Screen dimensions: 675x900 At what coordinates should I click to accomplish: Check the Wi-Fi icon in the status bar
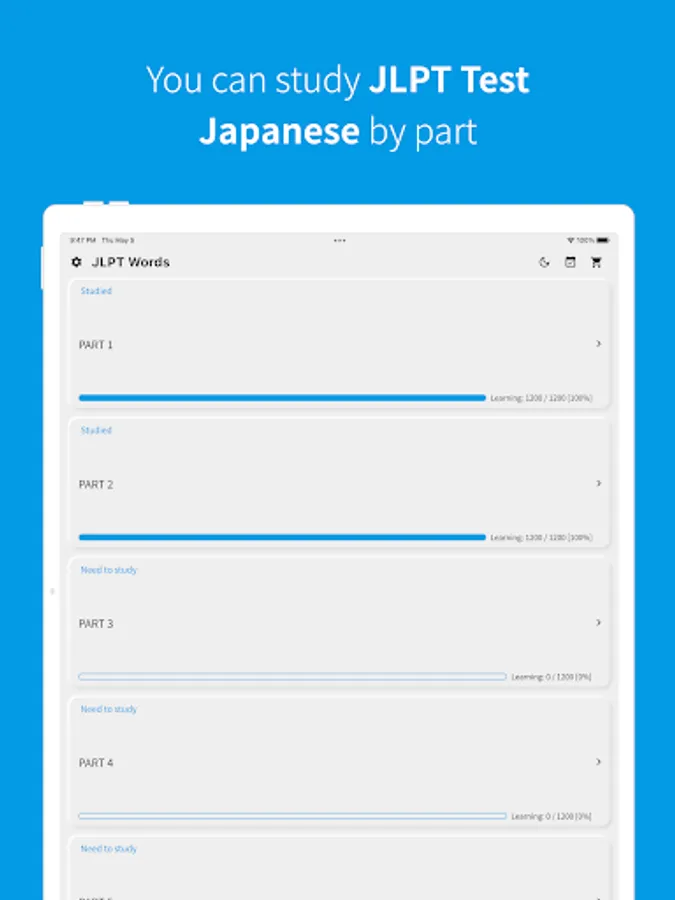coord(571,240)
